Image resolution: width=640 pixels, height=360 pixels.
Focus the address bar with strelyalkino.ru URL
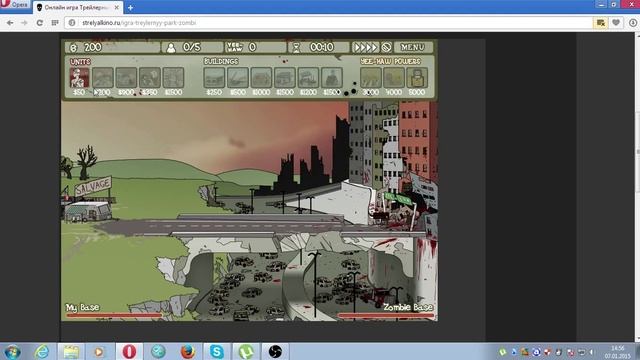[327, 23]
